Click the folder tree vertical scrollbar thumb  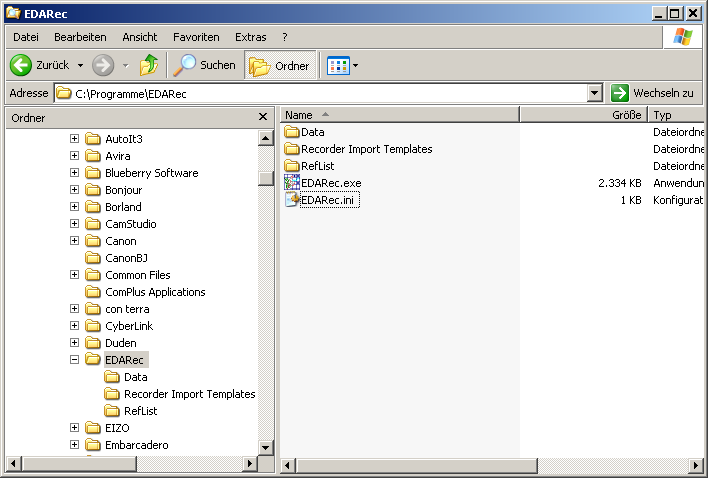pos(266,178)
